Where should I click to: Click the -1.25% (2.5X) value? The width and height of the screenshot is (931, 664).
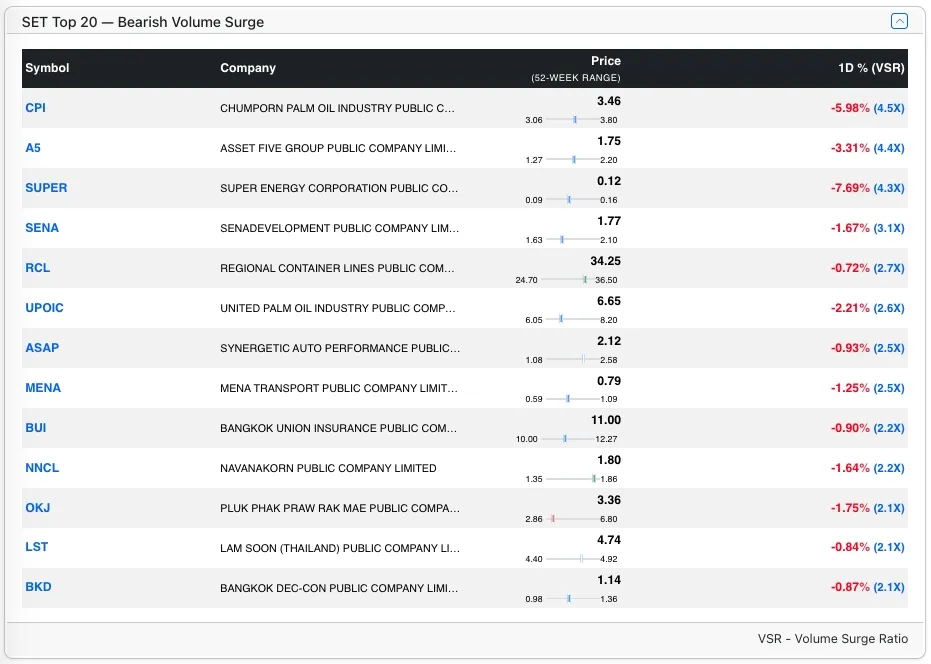point(867,388)
